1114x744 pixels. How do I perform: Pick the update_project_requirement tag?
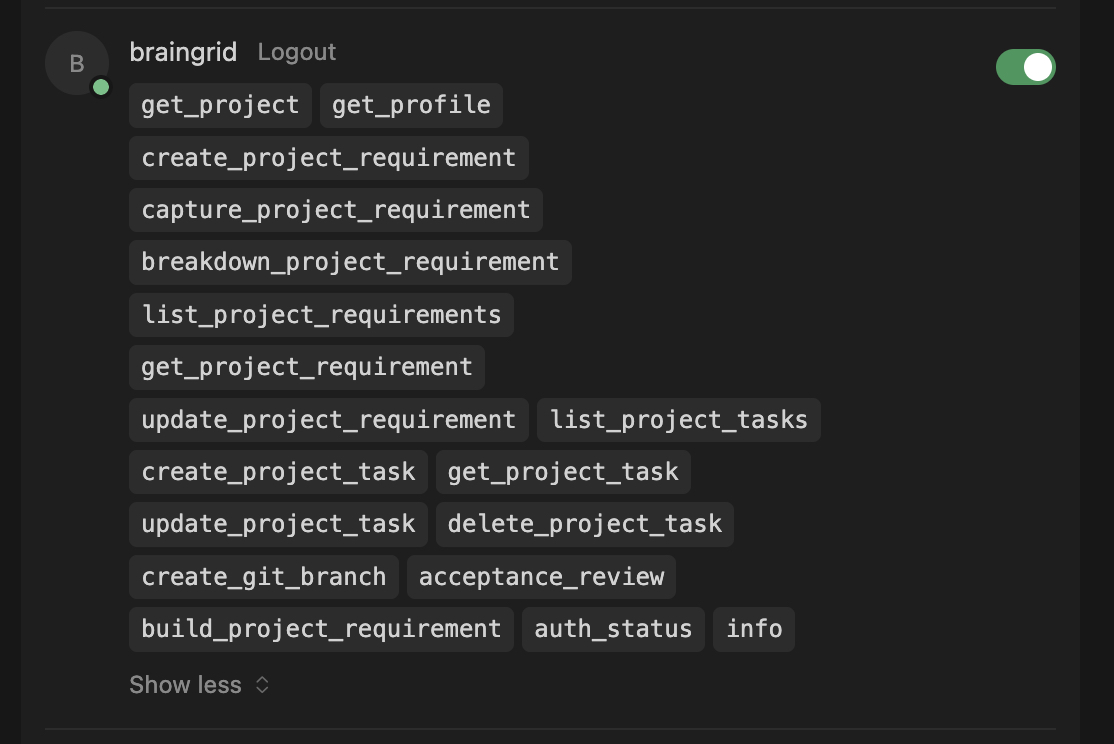[328, 420]
